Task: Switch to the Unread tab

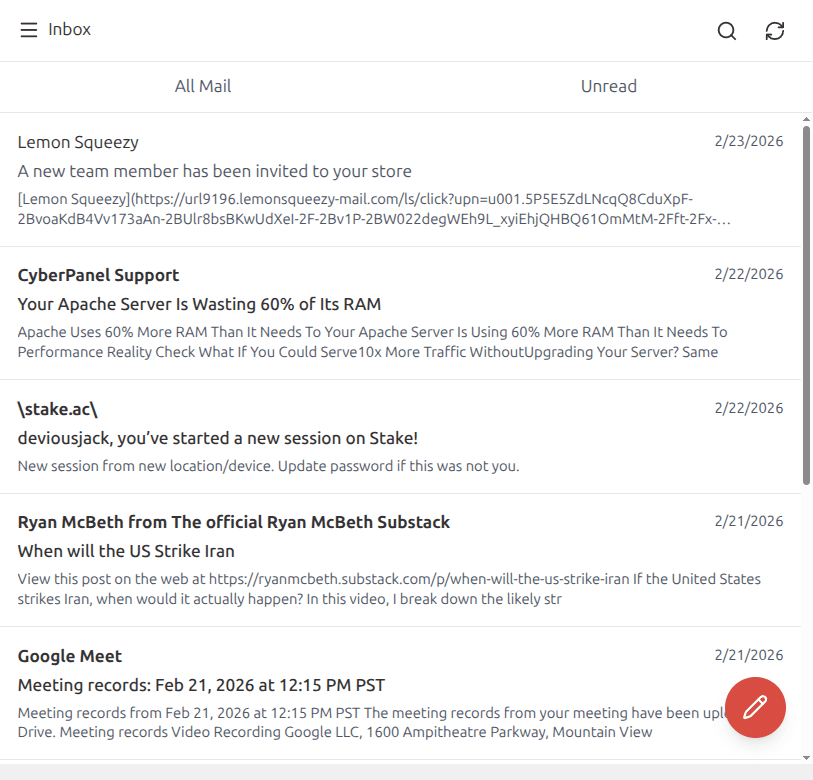Action: tap(608, 86)
